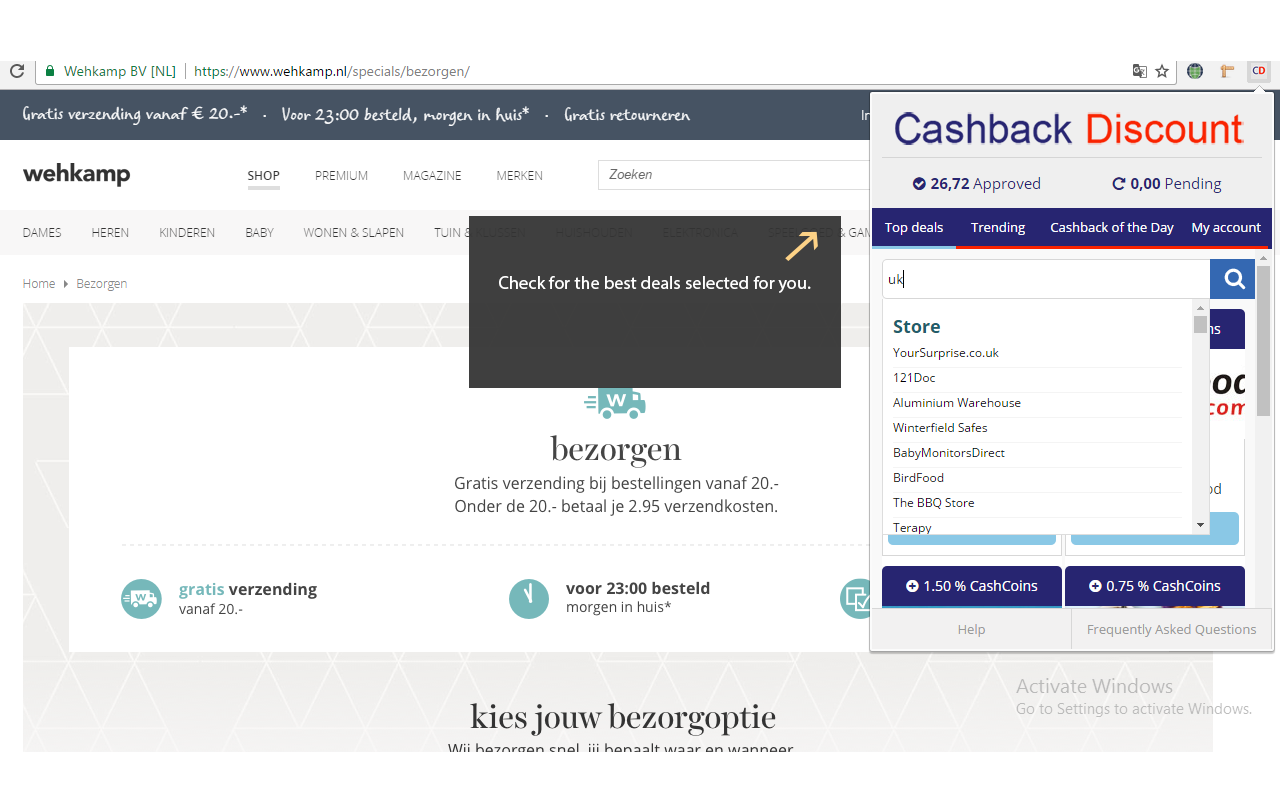Select BabyMonitorsDirect store suggestion
The width and height of the screenshot is (1280, 800).
click(x=1037, y=453)
